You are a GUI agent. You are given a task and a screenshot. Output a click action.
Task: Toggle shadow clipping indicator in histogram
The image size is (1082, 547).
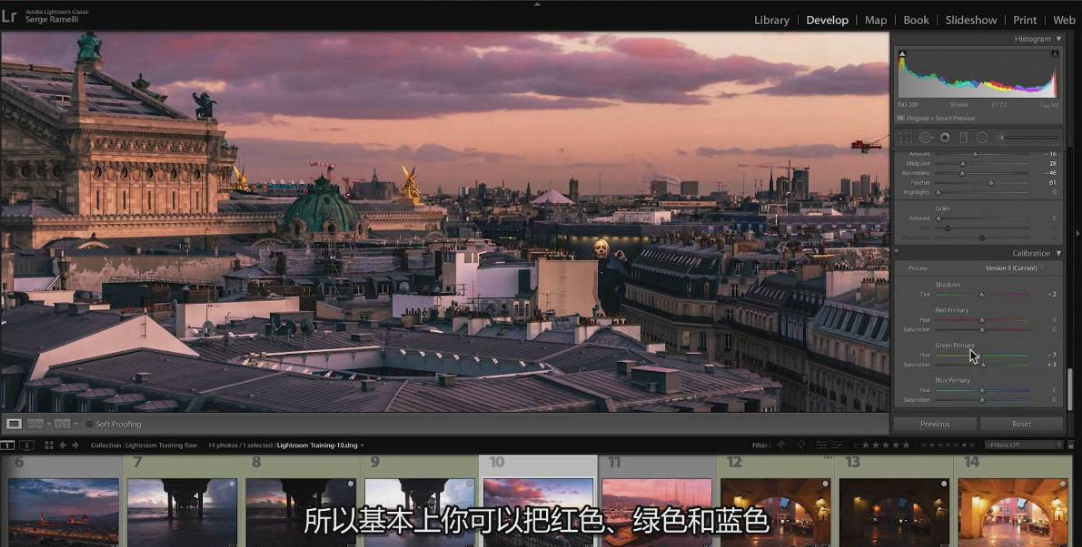point(902,54)
